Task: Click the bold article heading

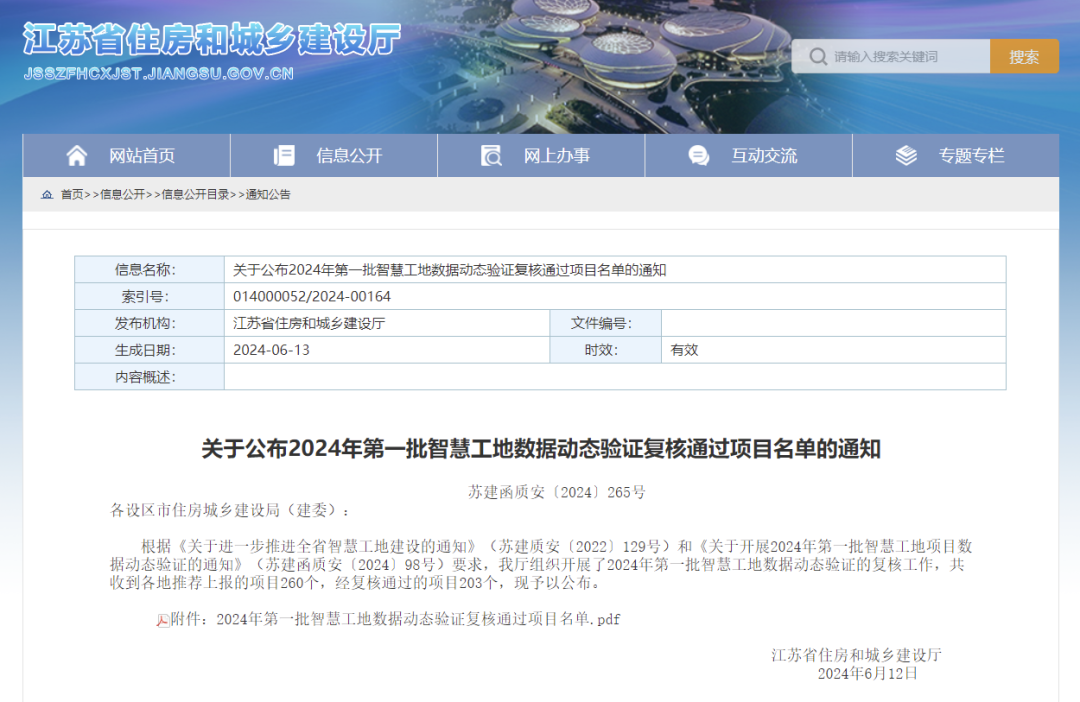Action: pos(541,449)
